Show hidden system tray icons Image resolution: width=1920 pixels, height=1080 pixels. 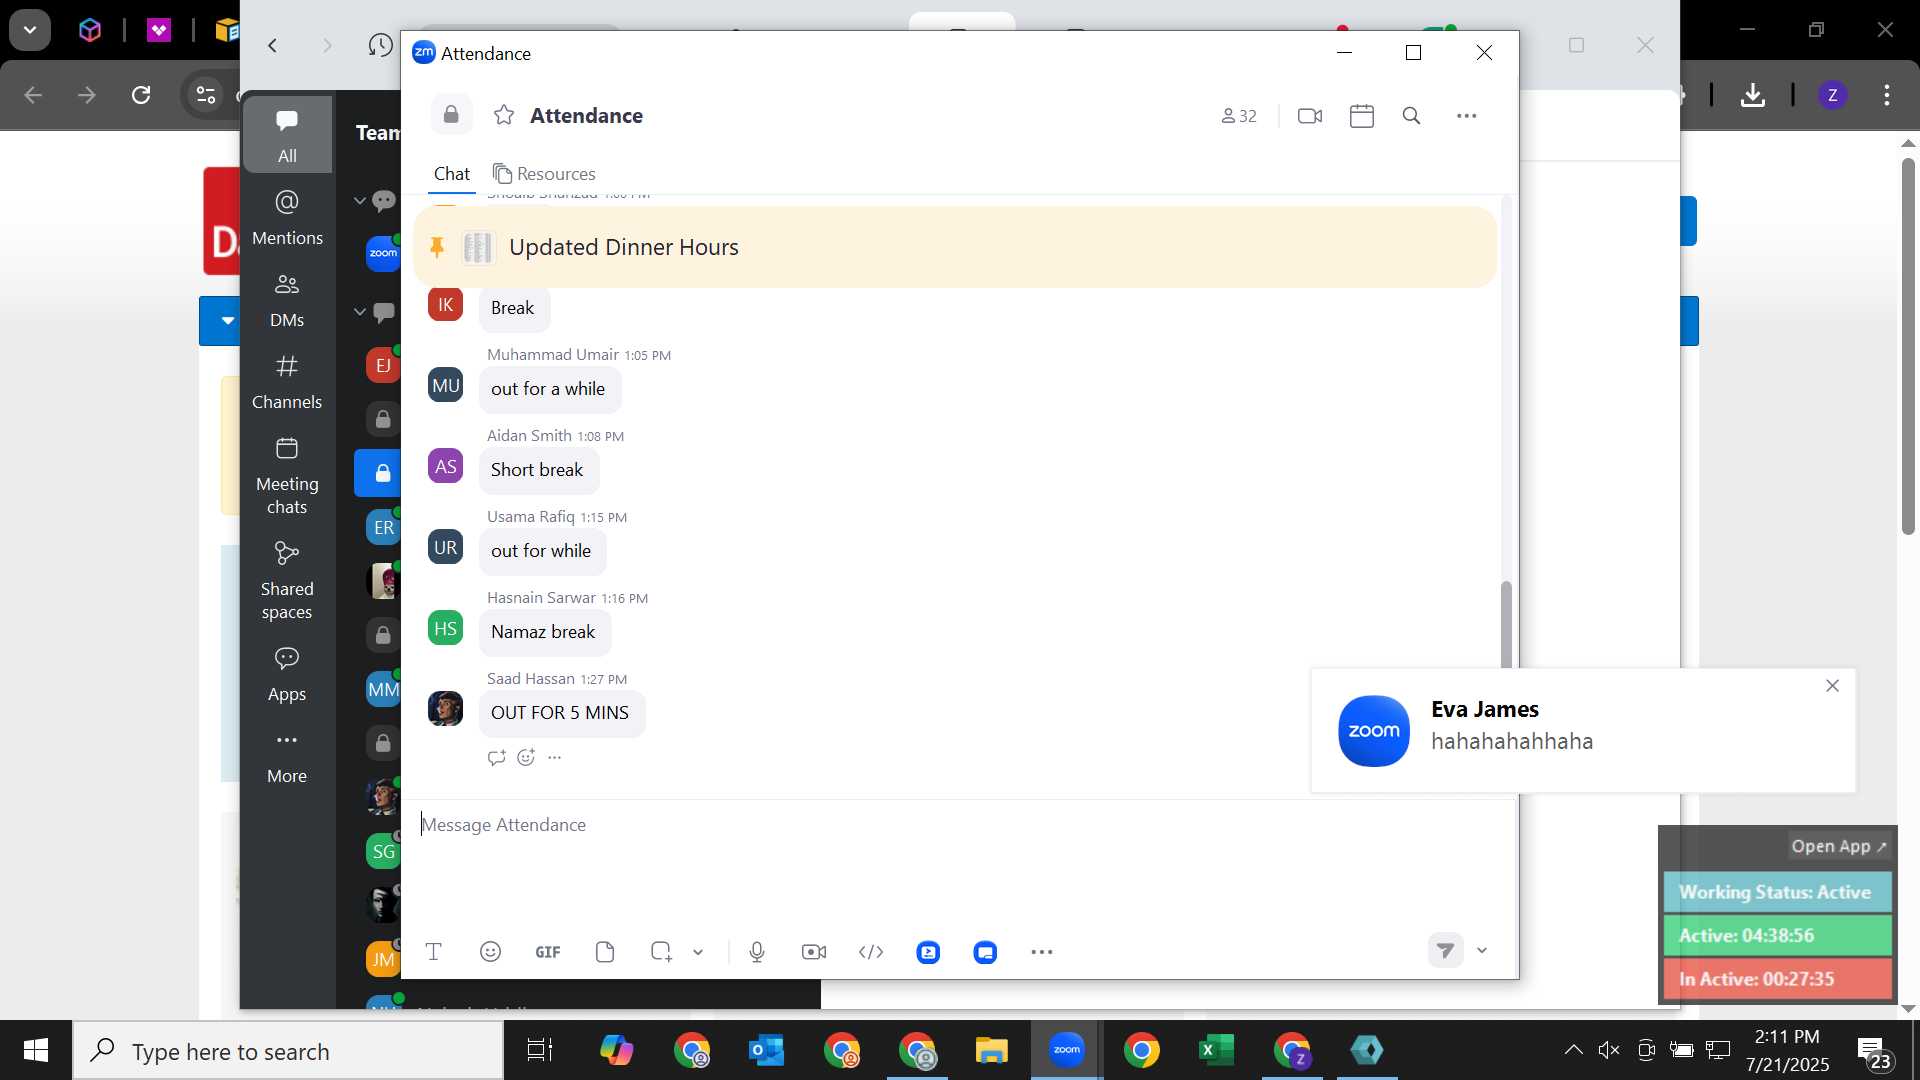click(1573, 1050)
